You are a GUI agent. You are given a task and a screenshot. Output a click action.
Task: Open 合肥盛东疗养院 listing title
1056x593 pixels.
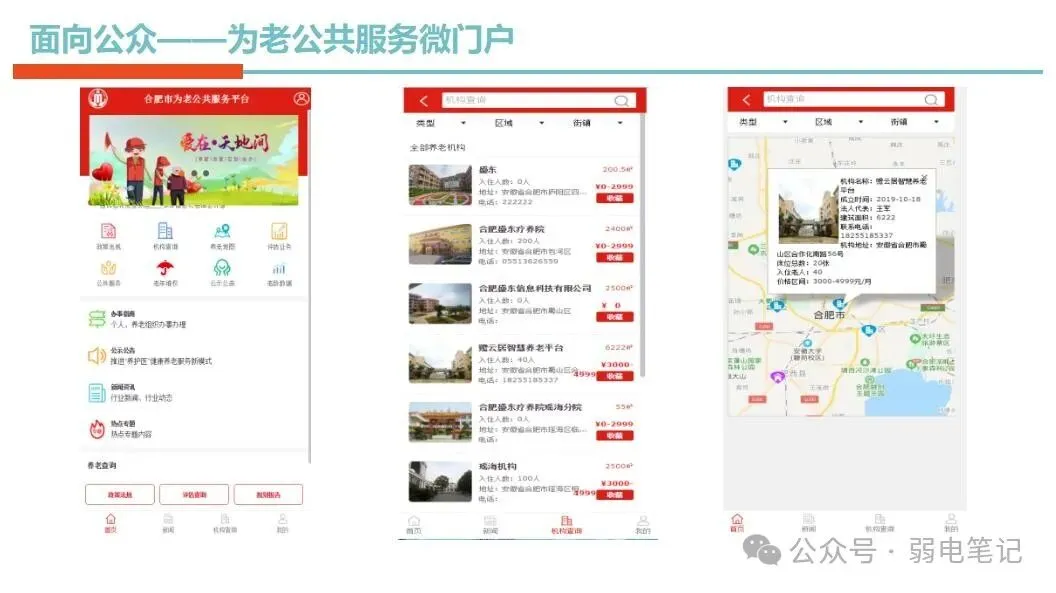click(x=511, y=230)
